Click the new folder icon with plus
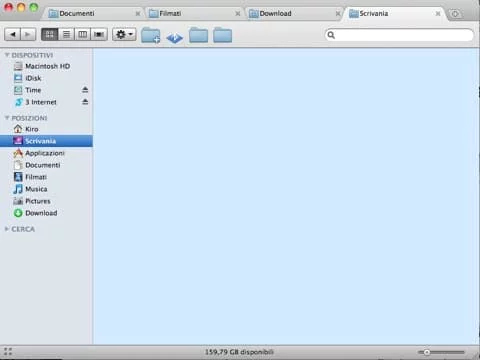The height and width of the screenshot is (360, 480). click(151, 35)
